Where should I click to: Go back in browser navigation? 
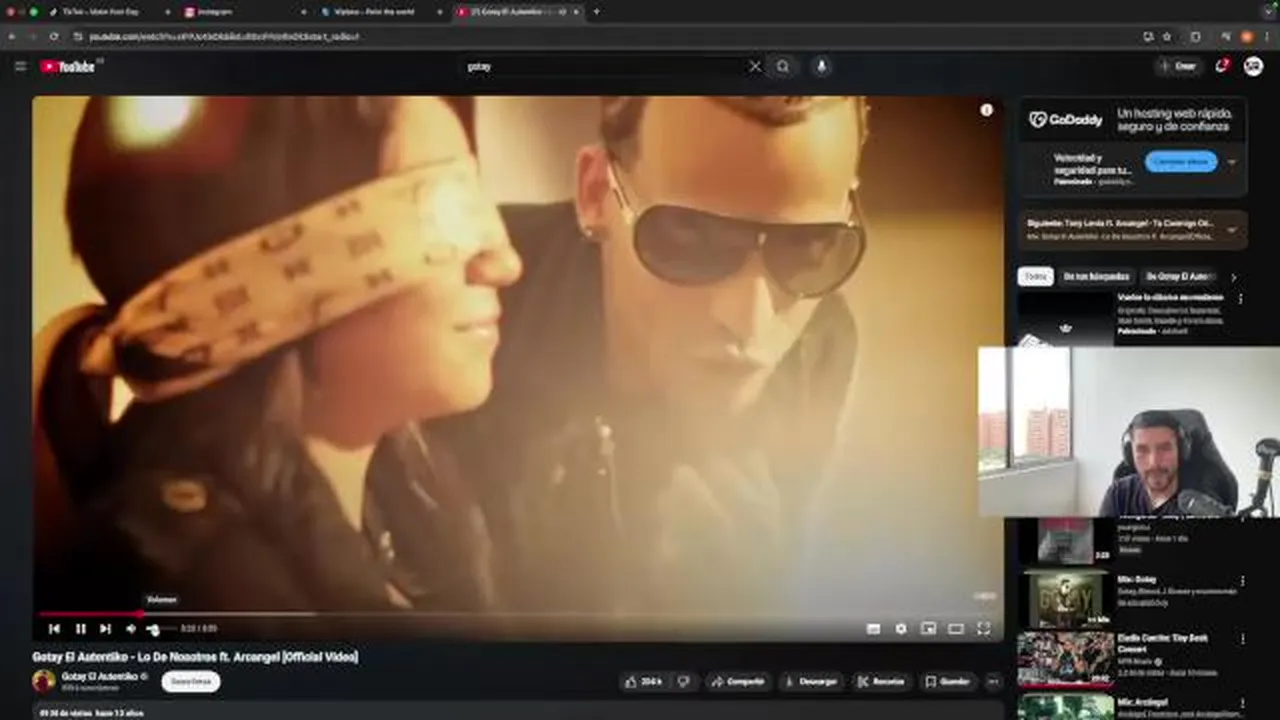click(12, 36)
